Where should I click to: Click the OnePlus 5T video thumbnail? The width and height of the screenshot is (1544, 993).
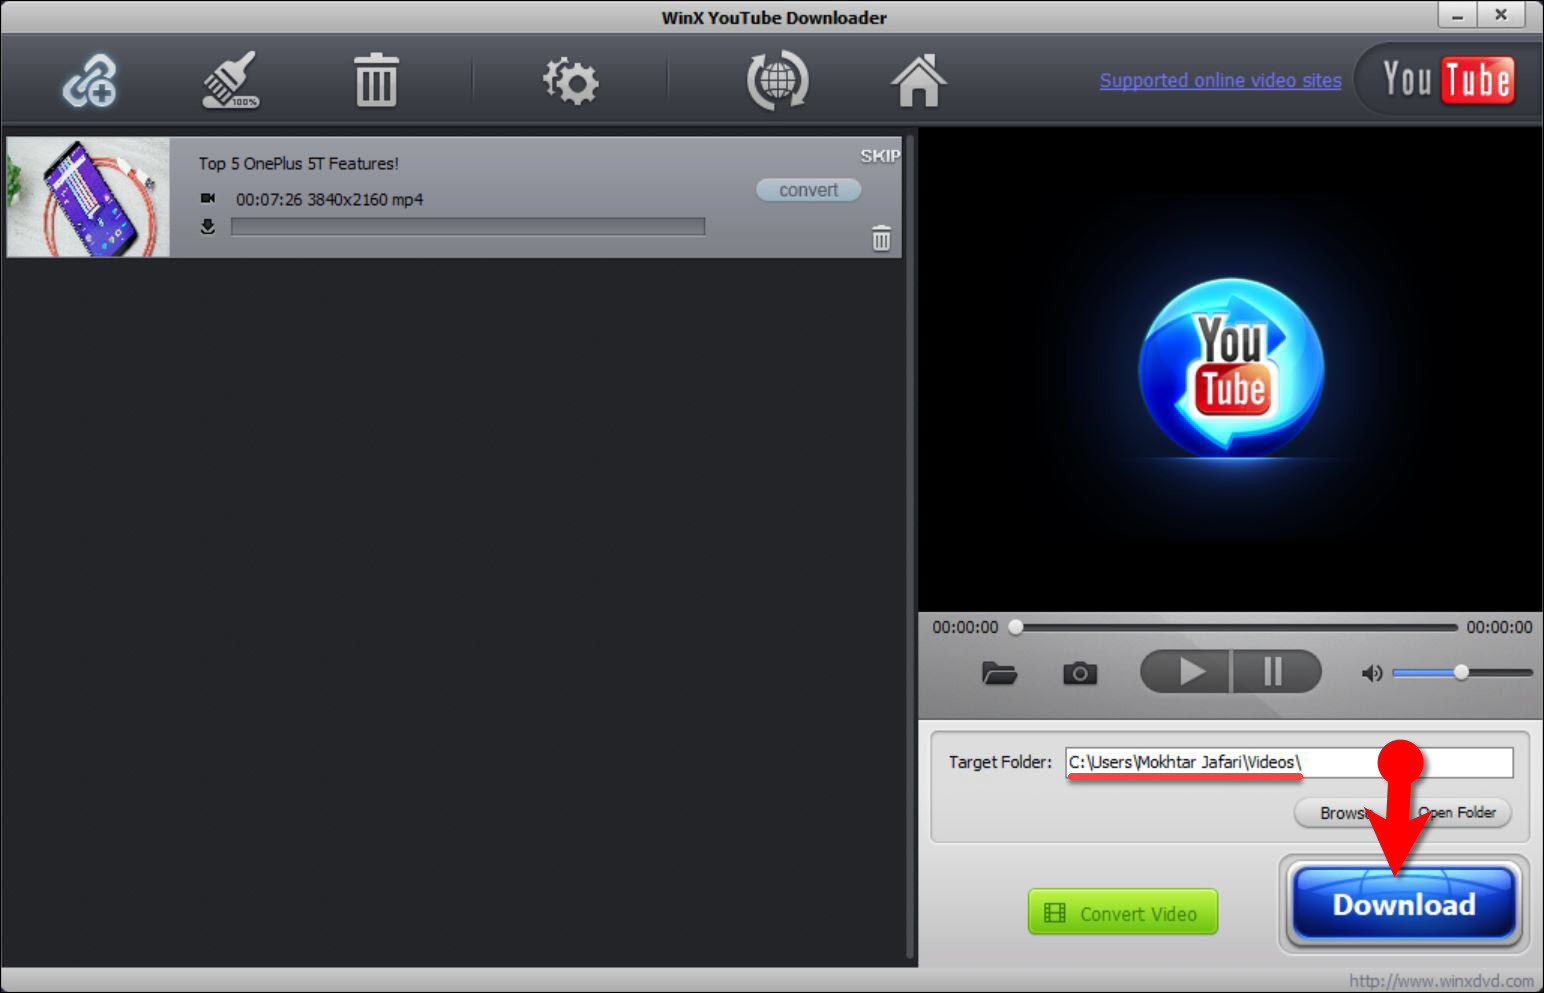coord(88,197)
